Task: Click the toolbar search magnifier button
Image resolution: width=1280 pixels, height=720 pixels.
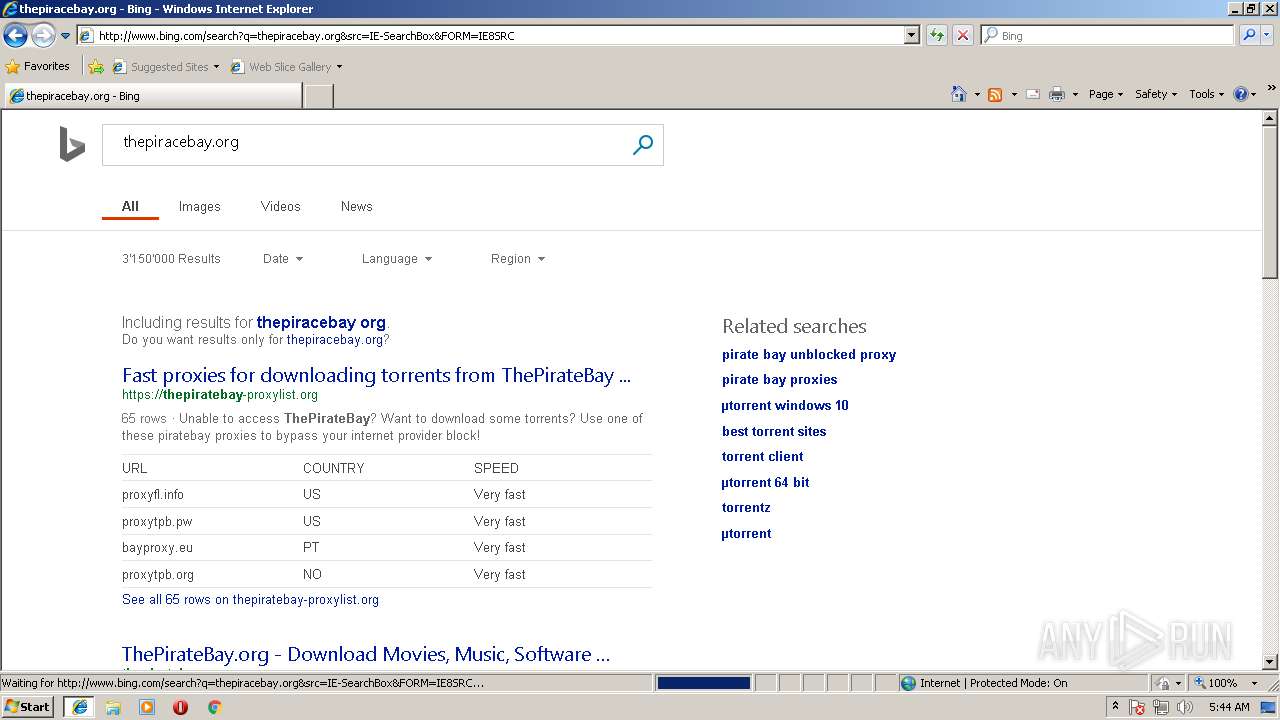Action: click(x=1249, y=35)
